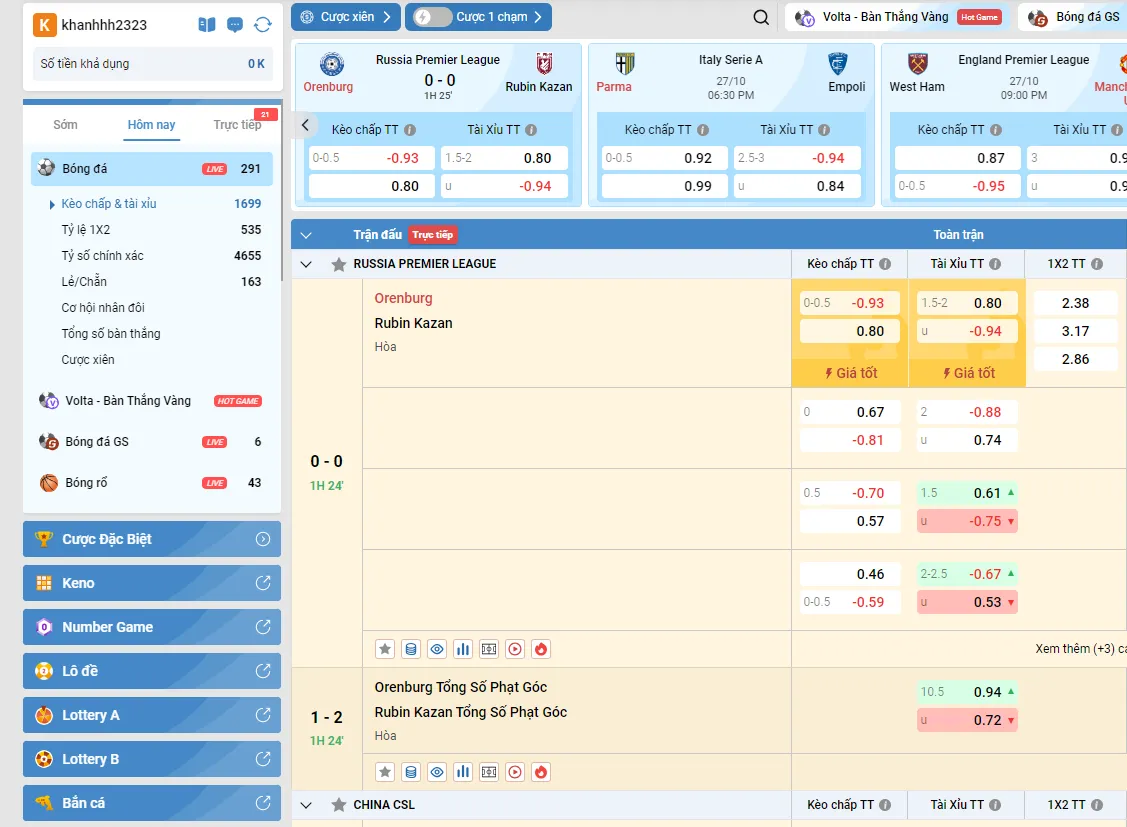
Task: Open statistics bar chart for Orenburg match
Action: (463, 649)
